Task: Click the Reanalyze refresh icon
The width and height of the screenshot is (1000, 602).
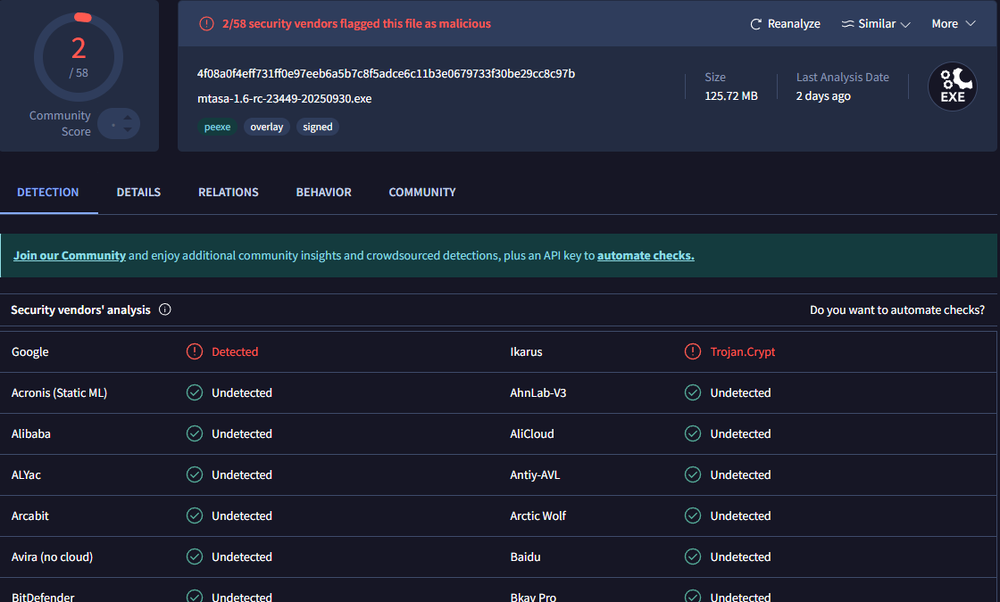Action: point(756,24)
